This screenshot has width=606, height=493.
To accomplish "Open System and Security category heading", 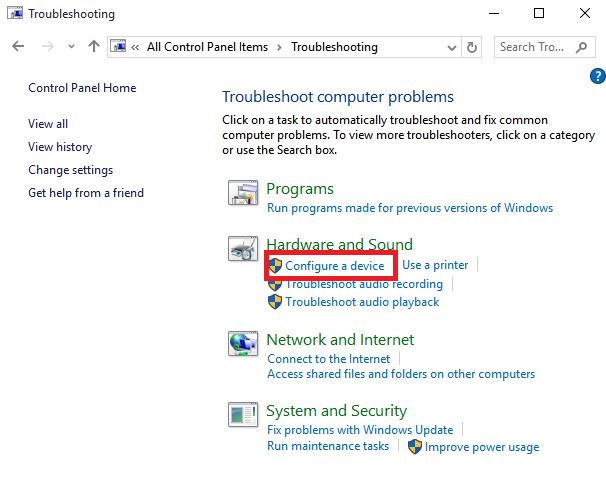I will point(337,411).
